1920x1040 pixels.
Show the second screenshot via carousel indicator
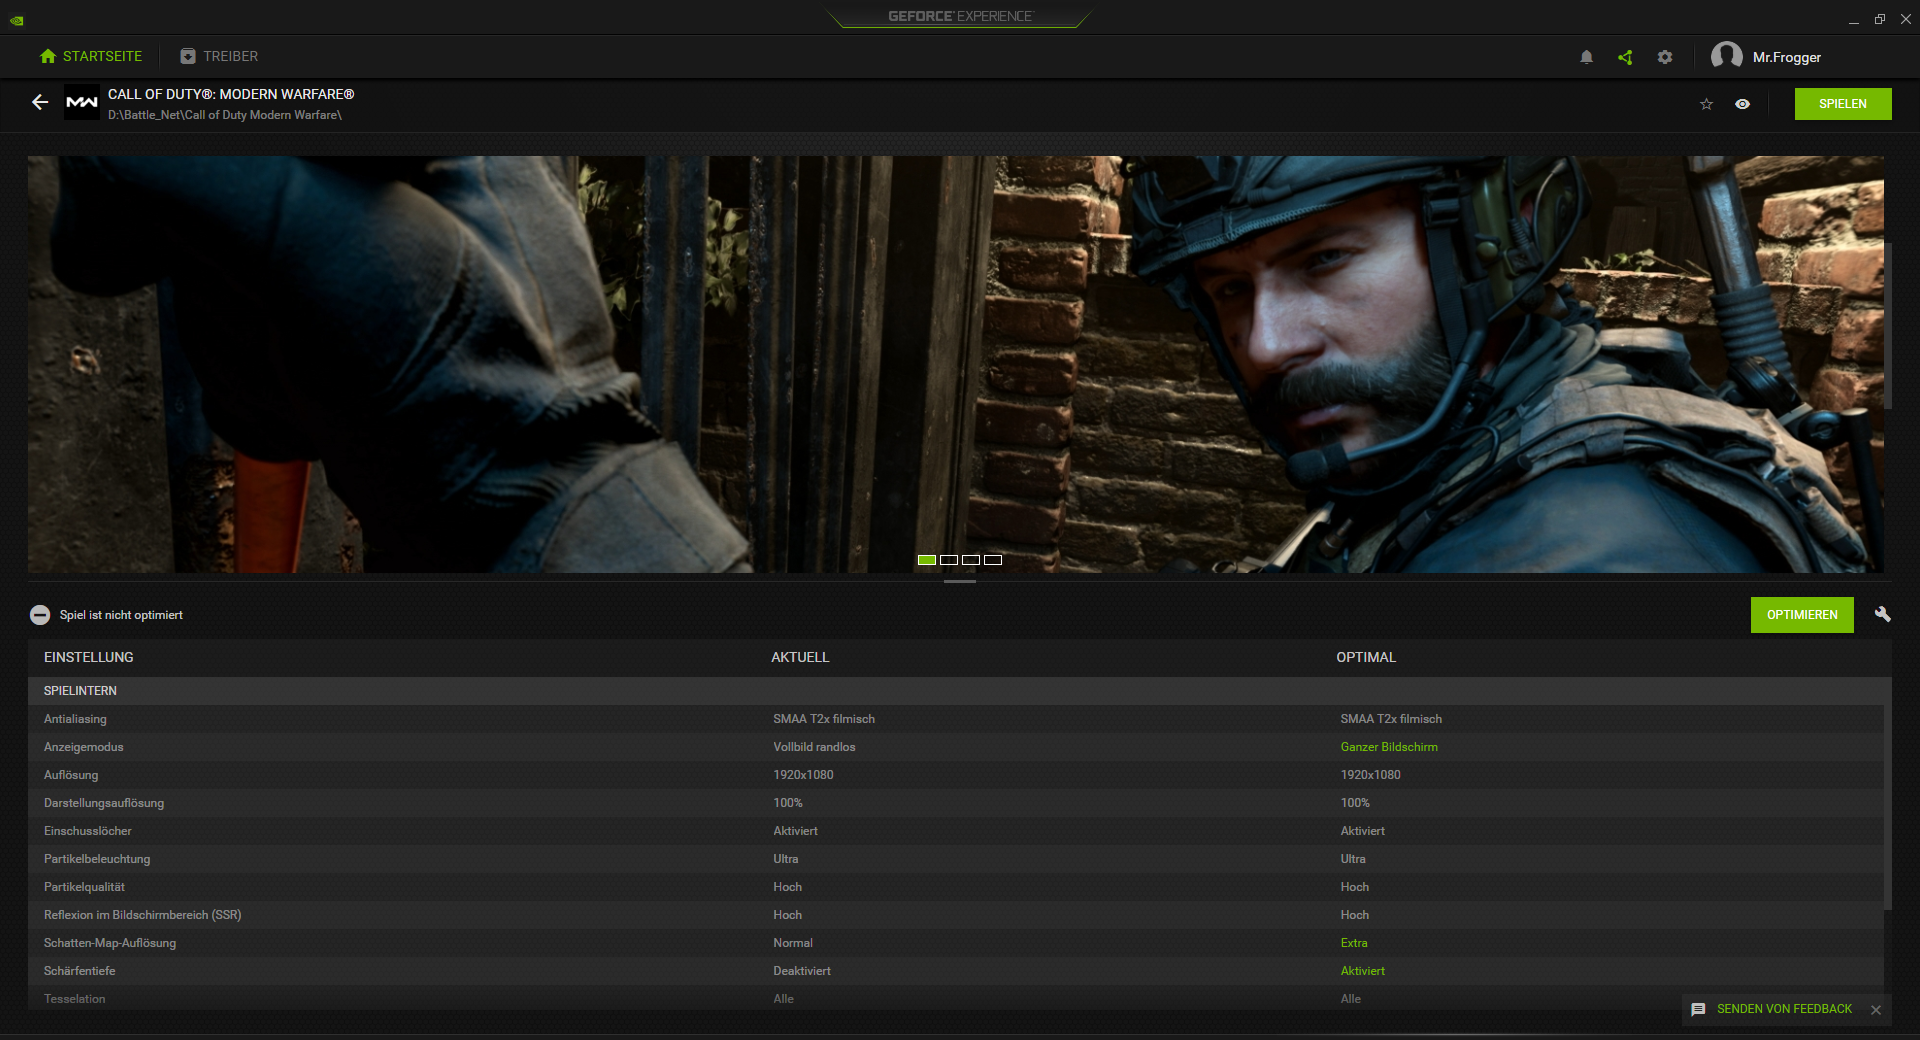tap(949, 560)
